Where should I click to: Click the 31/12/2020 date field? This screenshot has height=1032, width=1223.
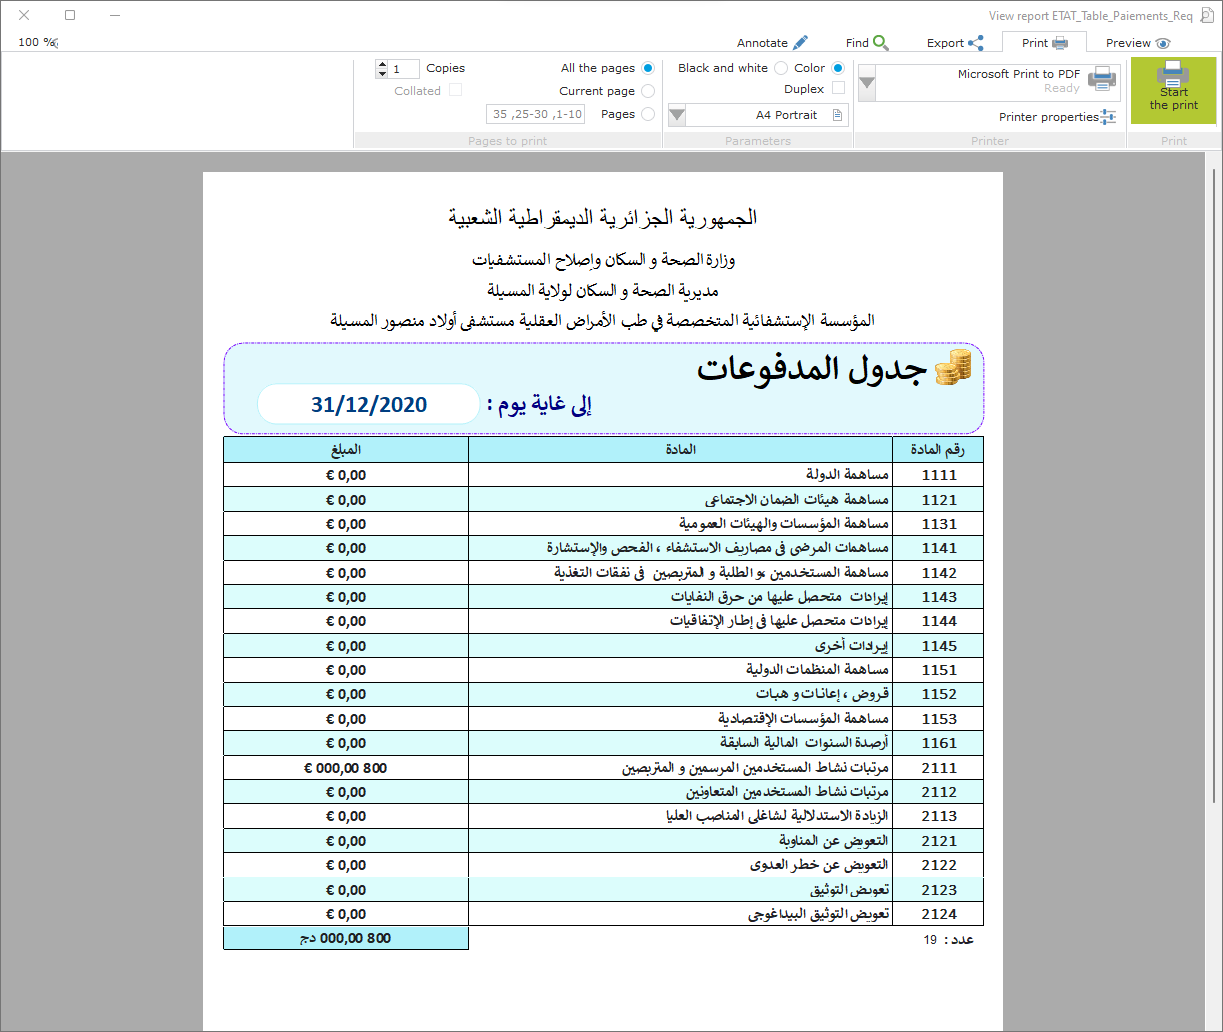369,404
